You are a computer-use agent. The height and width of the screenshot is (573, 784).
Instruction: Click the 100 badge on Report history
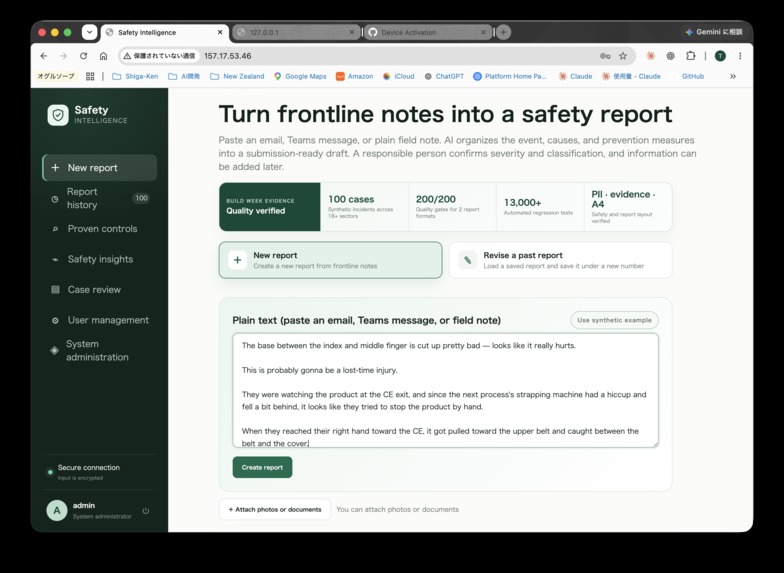pyautogui.click(x=142, y=198)
